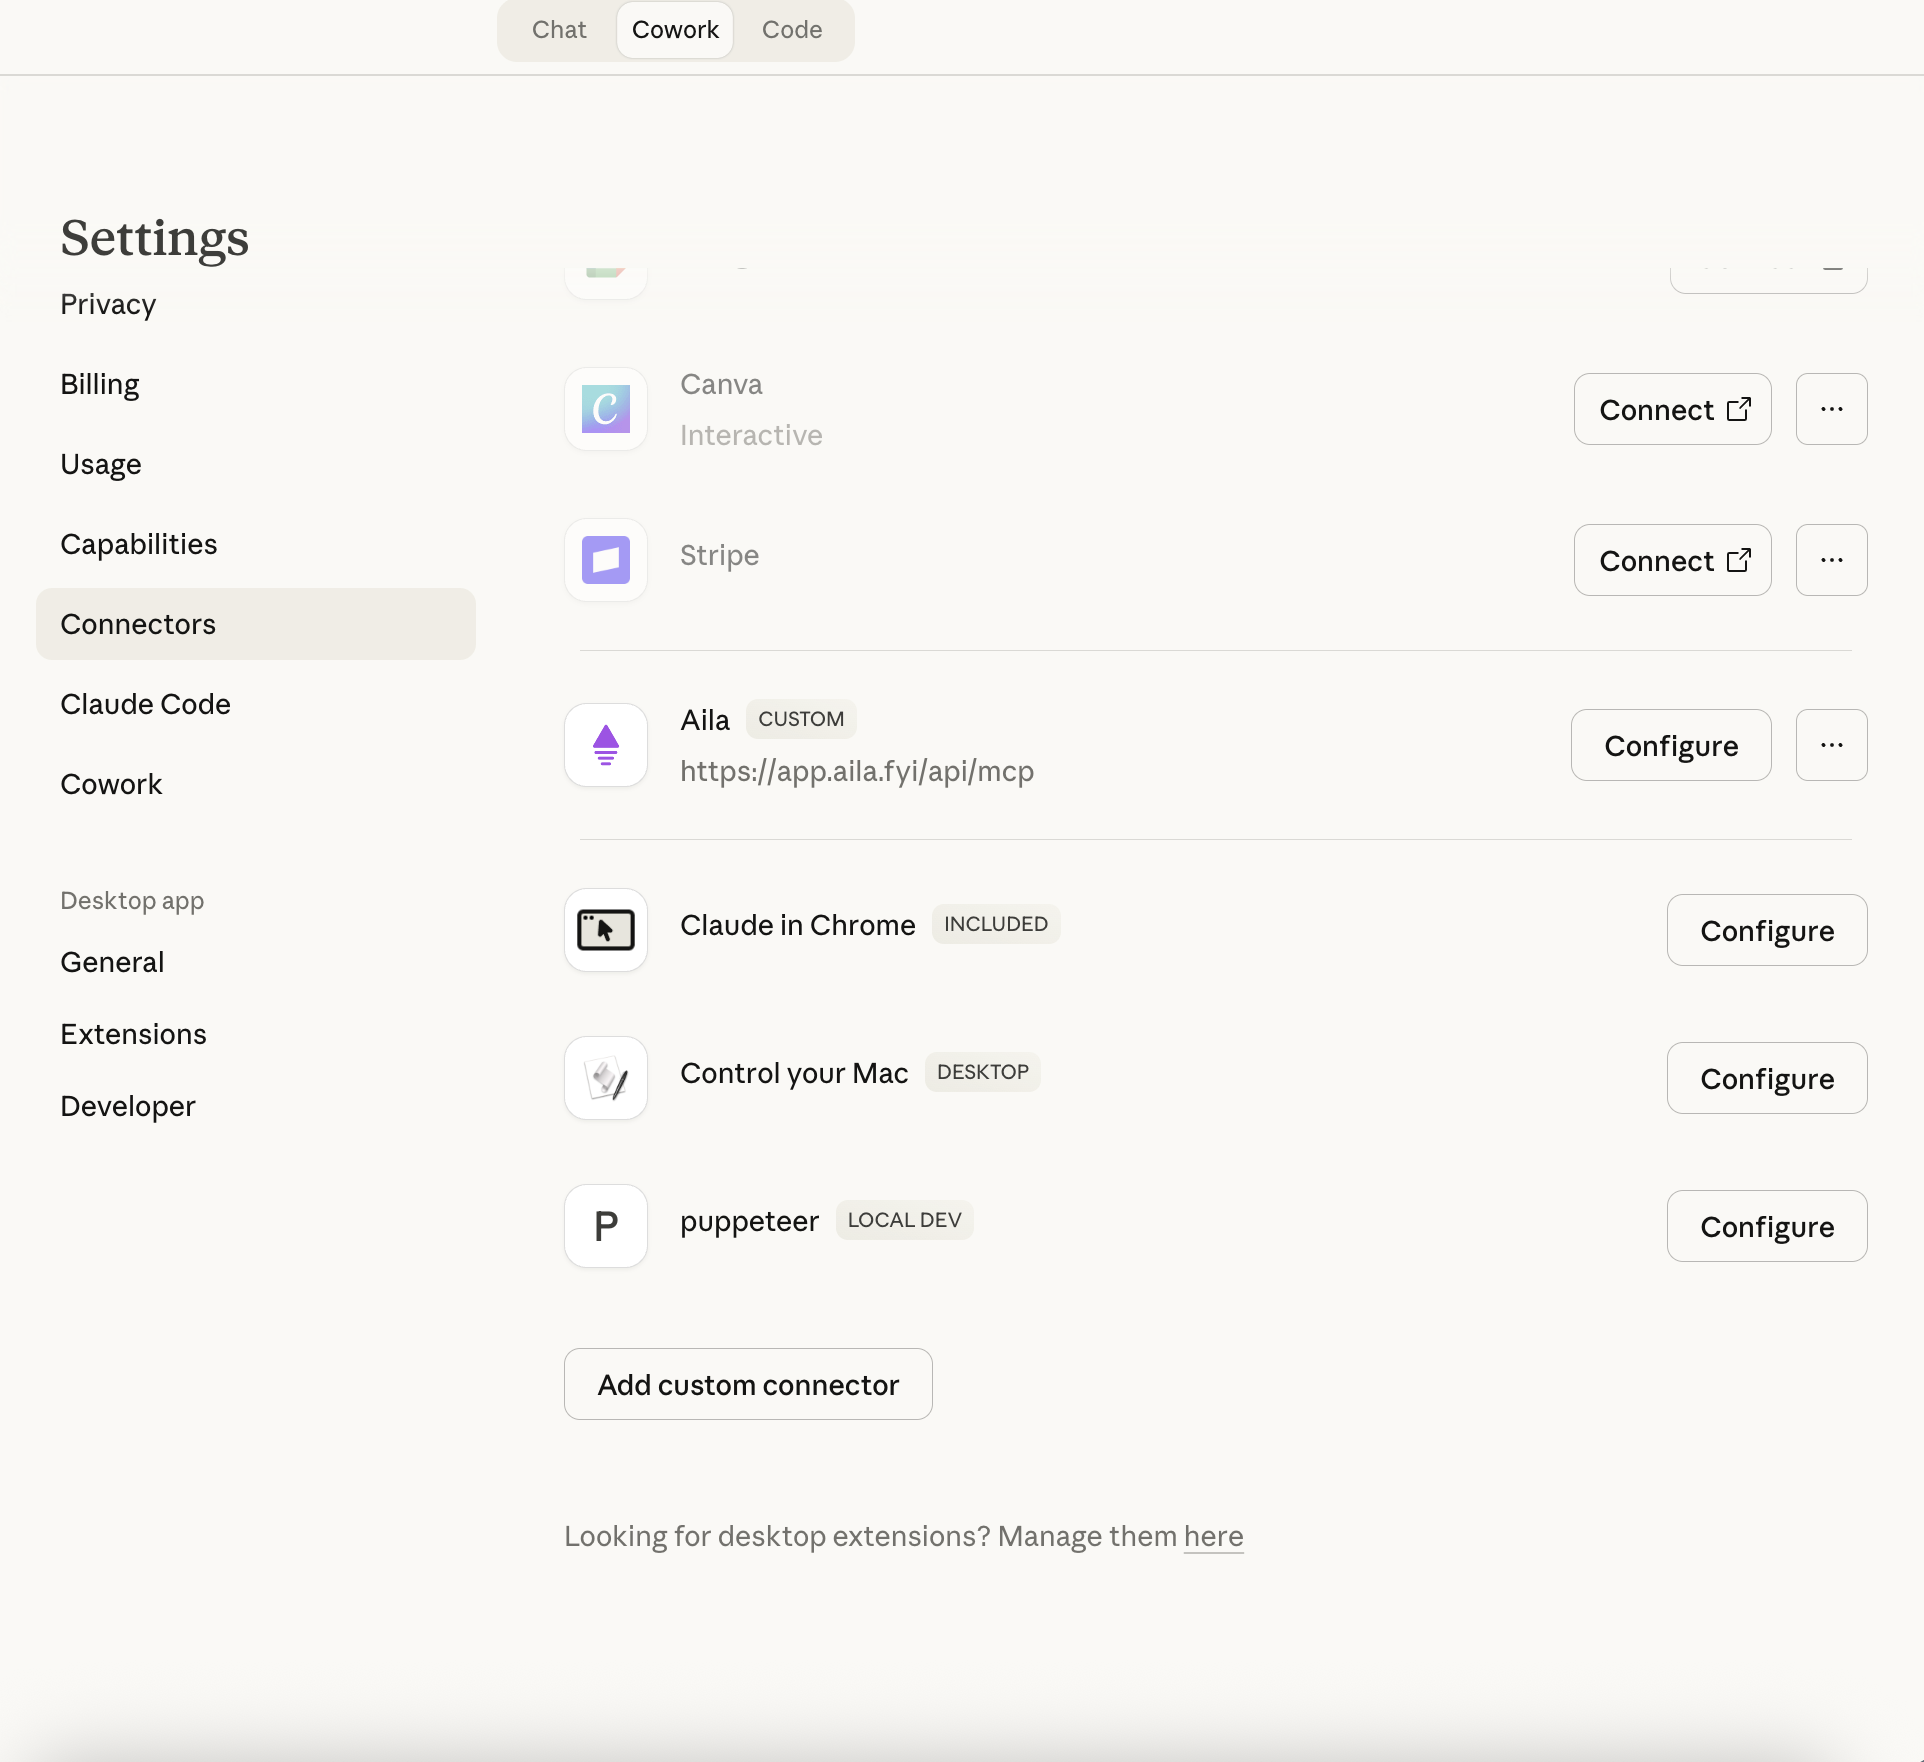Switch to the Code tab

click(791, 30)
